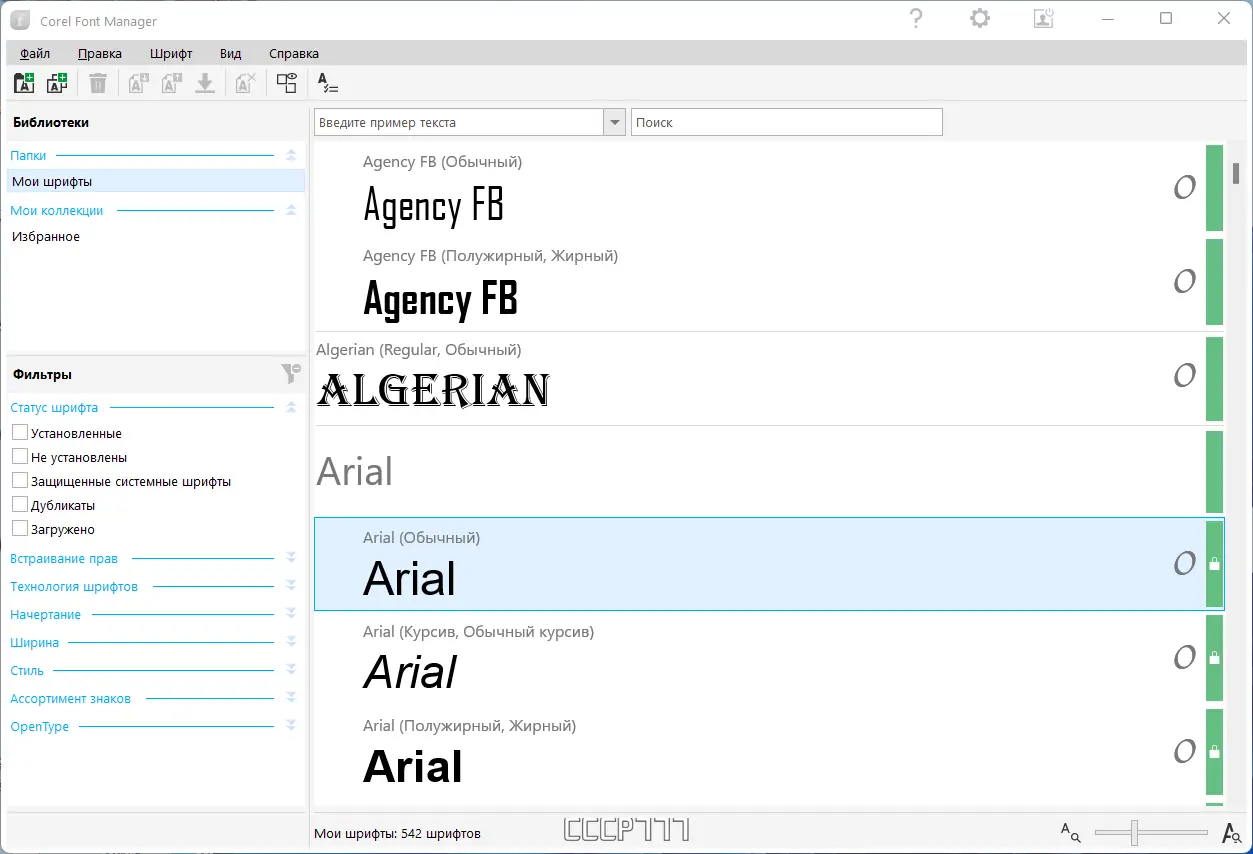Click the OpenType icon on Arial (Обычный)
Screen dimensions: 1253x854
pyautogui.click(x=1185, y=563)
